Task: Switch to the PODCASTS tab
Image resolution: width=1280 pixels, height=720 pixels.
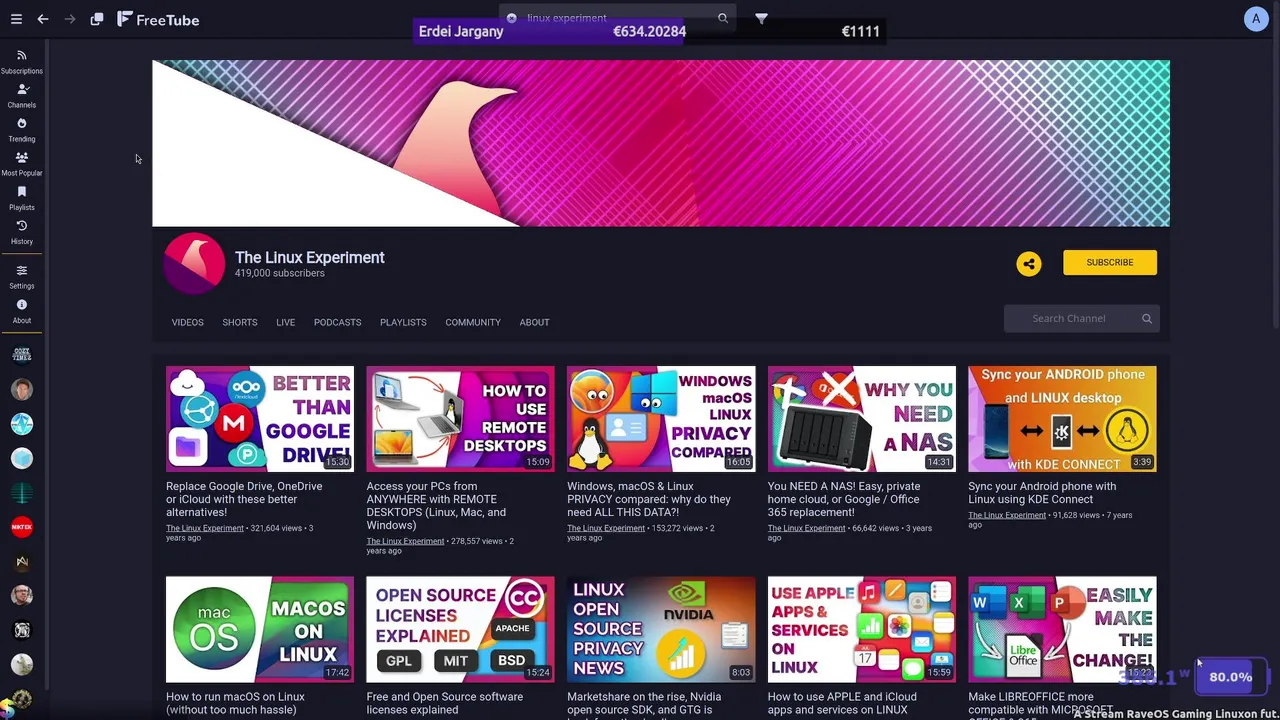Action: point(337,322)
